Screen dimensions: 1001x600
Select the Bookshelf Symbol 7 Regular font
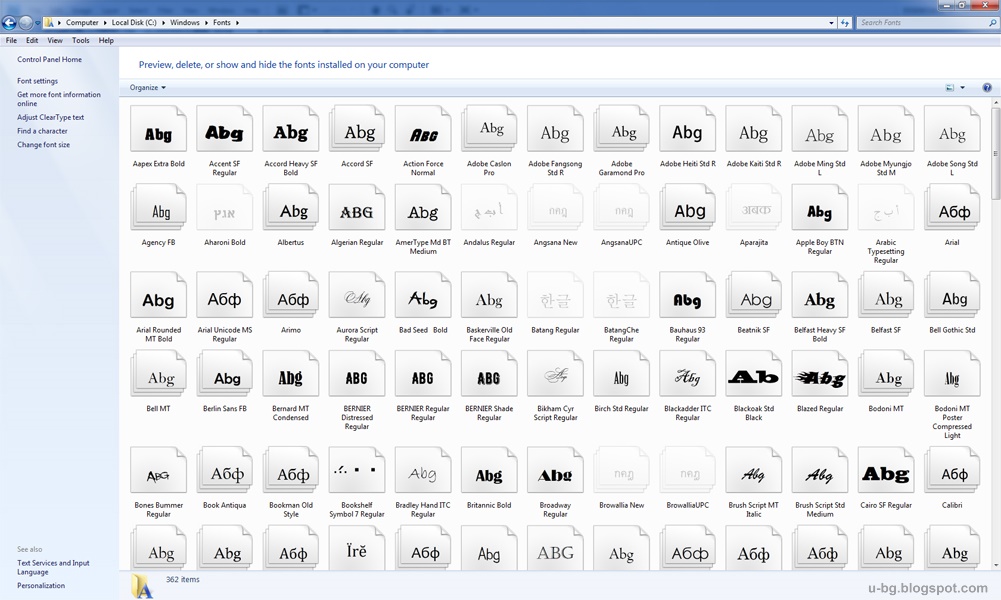357,470
